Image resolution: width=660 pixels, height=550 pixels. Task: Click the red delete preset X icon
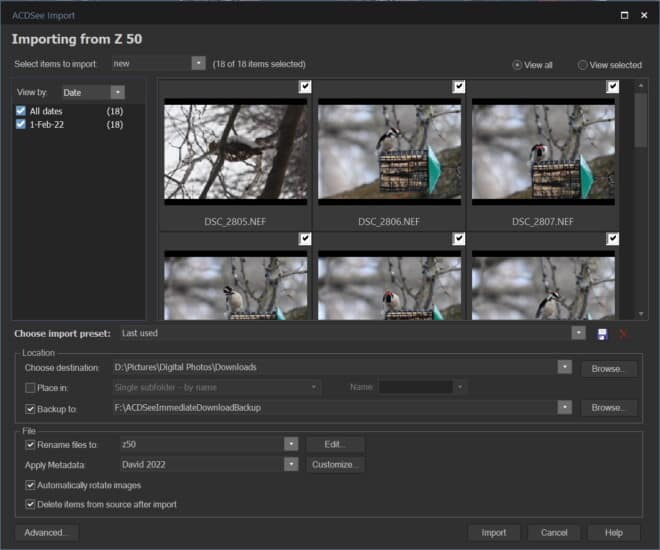(624, 333)
